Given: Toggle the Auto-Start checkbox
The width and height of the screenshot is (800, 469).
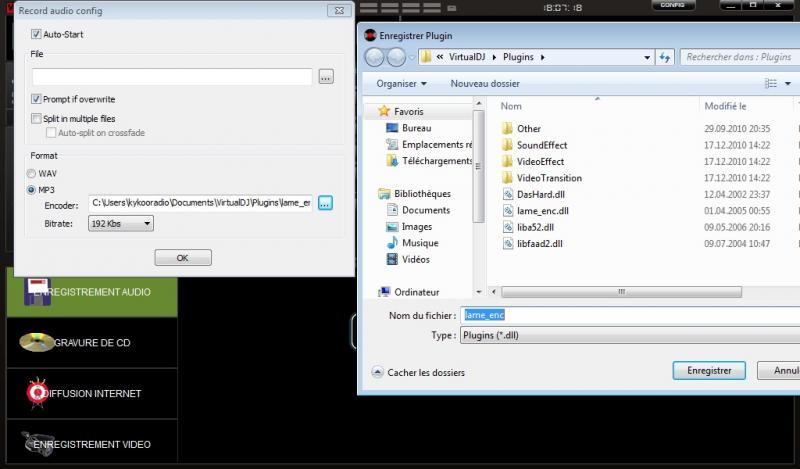Looking at the screenshot, I should (36, 34).
